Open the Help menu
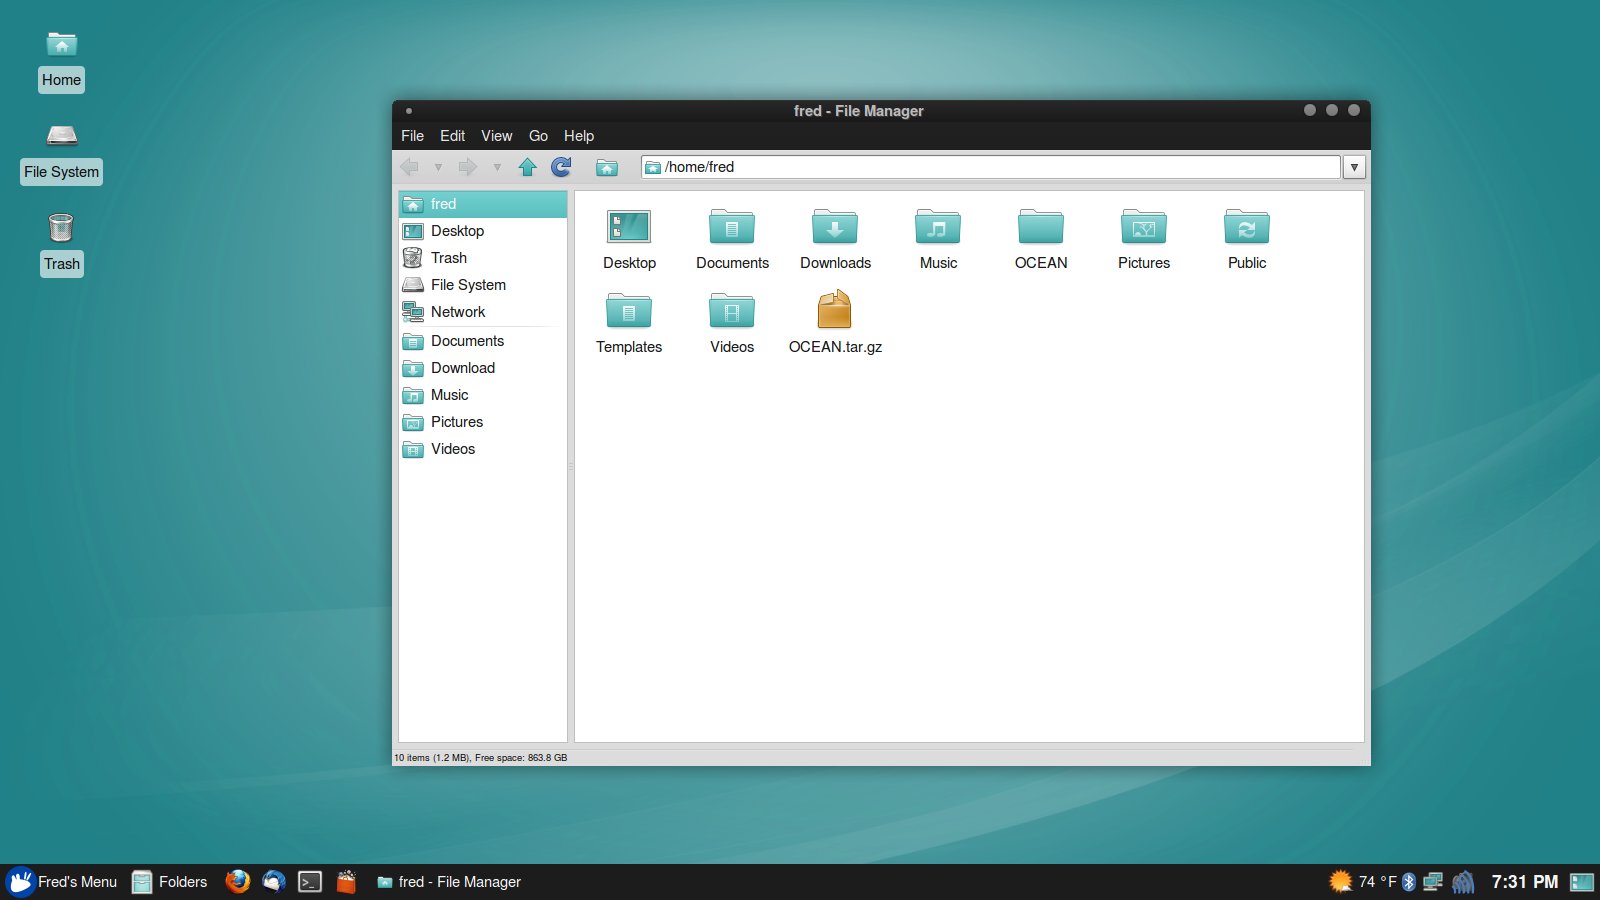Screen dimensions: 1600x900 (x=579, y=136)
